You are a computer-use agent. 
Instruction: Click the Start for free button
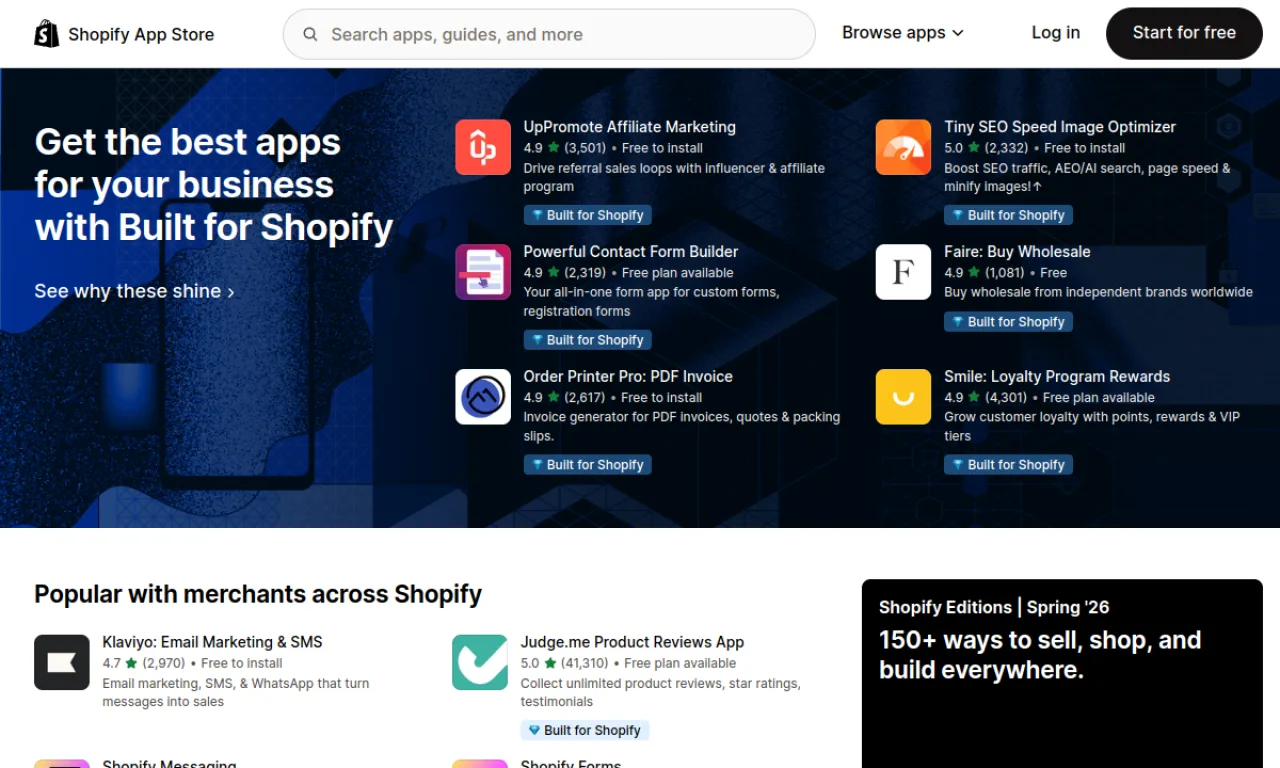(x=1184, y=33)
